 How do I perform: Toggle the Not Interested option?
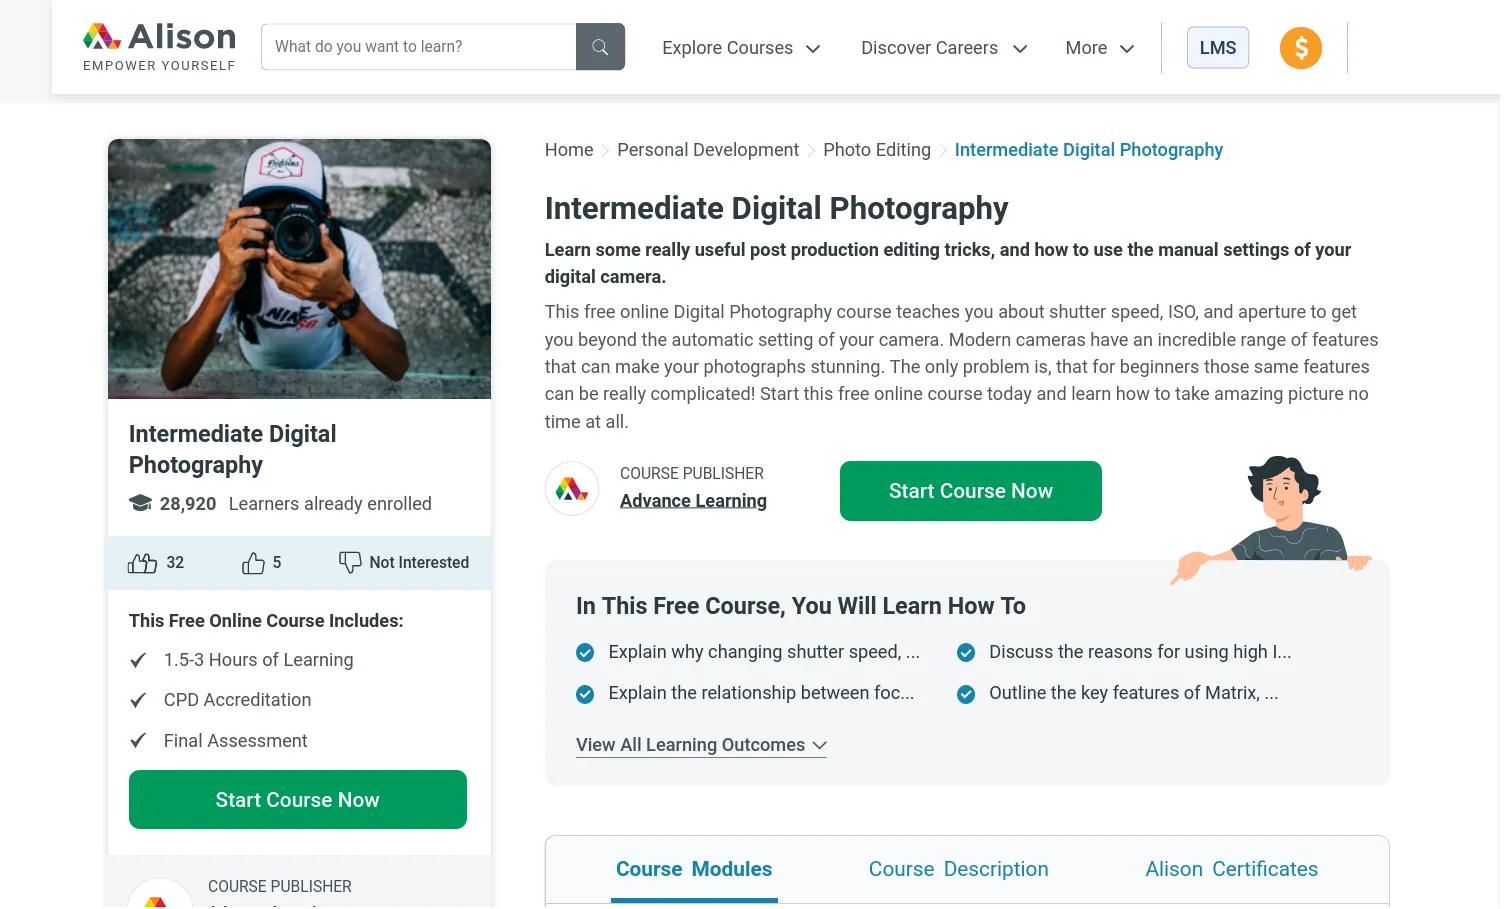pyautogui.click(x=403, y=562)
